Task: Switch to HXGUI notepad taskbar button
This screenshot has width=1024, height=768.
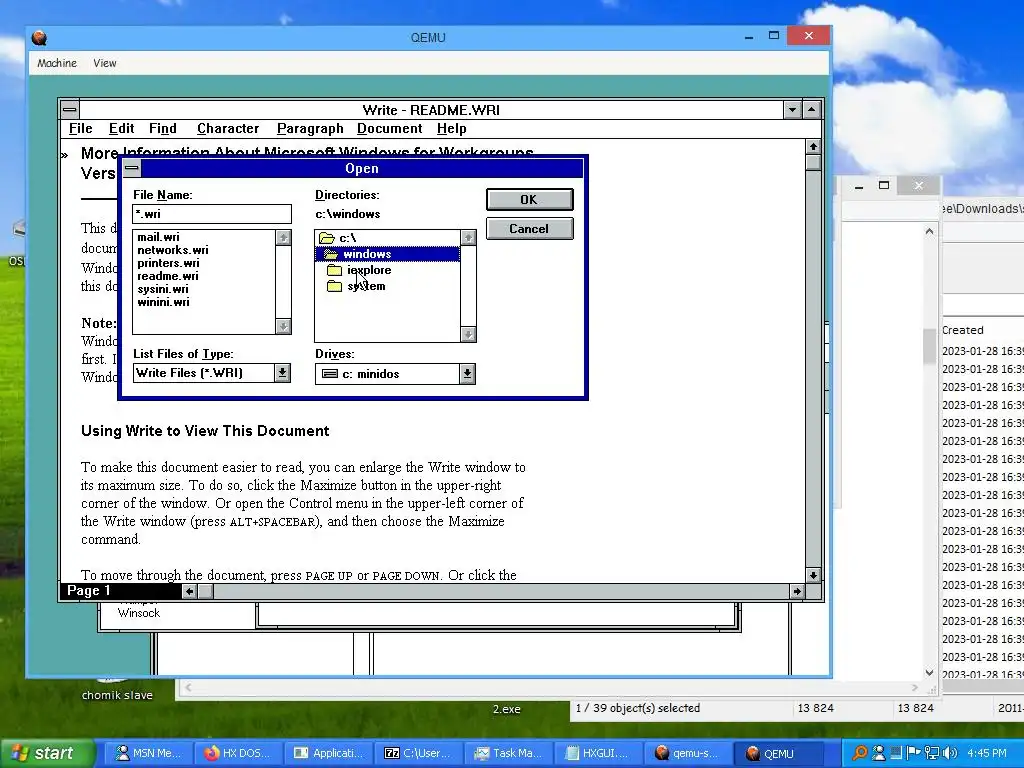Action: (x=599, y=753)
